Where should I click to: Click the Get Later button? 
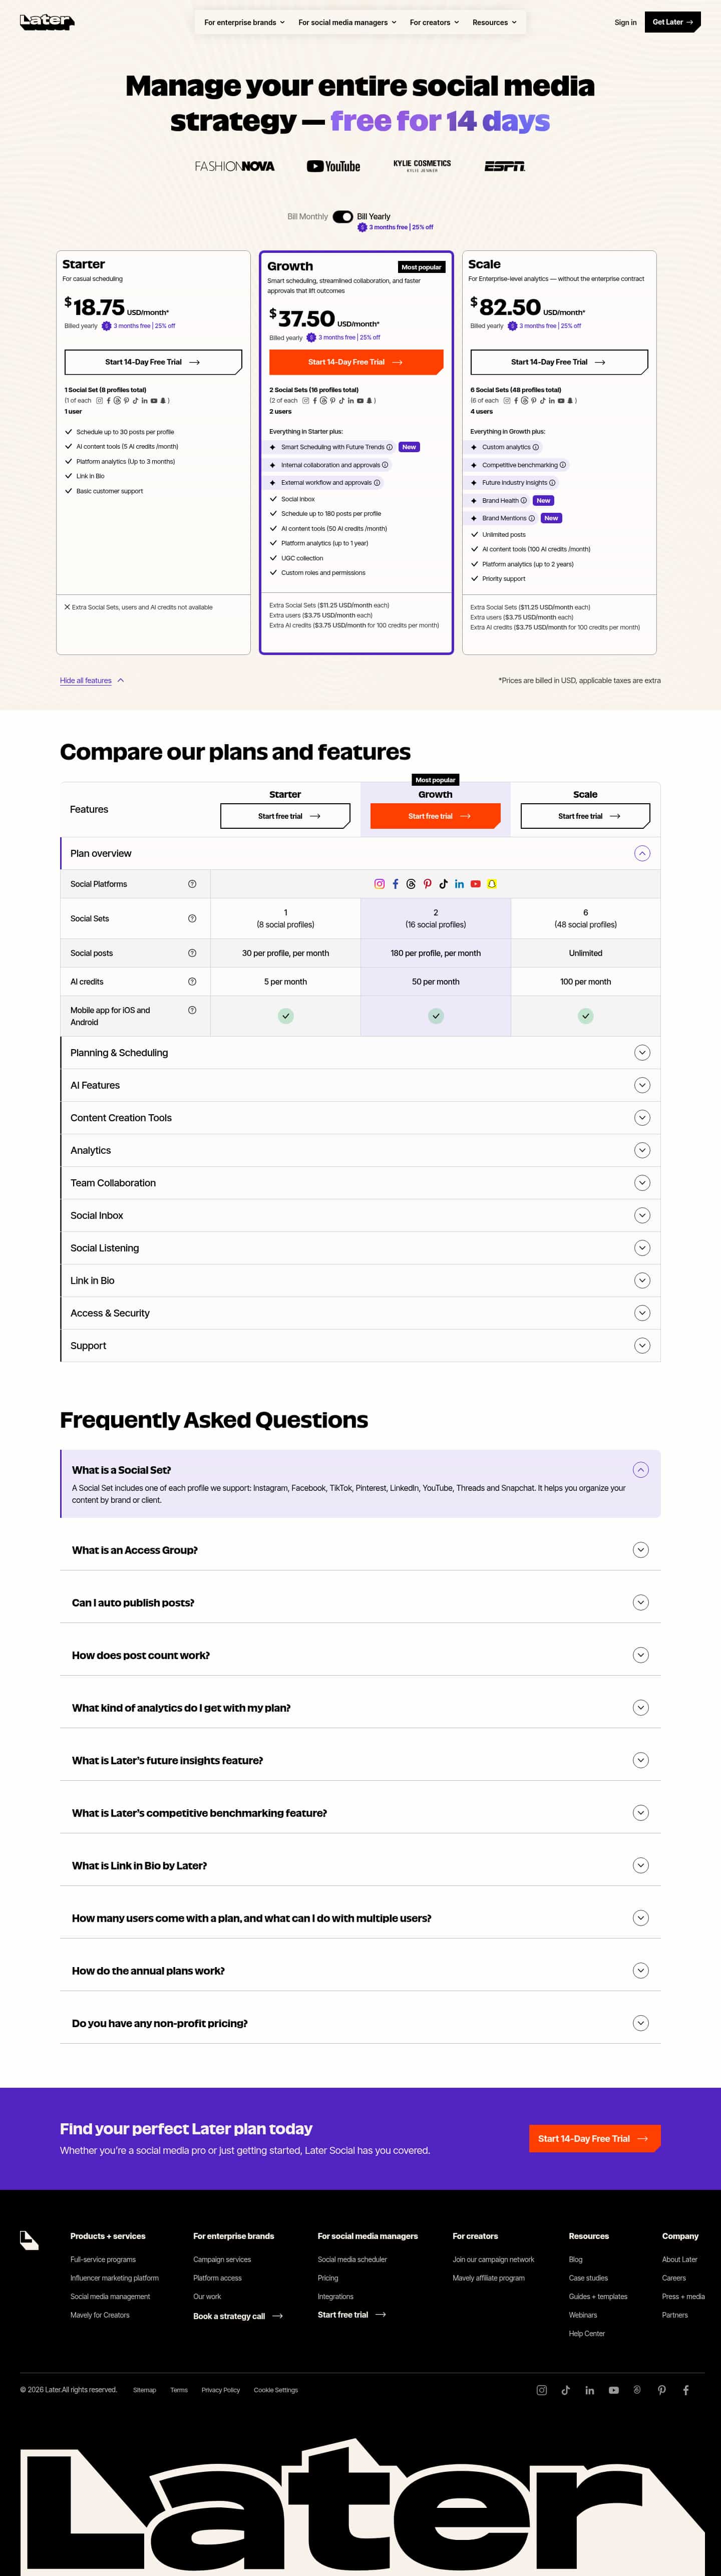[672, 22]
